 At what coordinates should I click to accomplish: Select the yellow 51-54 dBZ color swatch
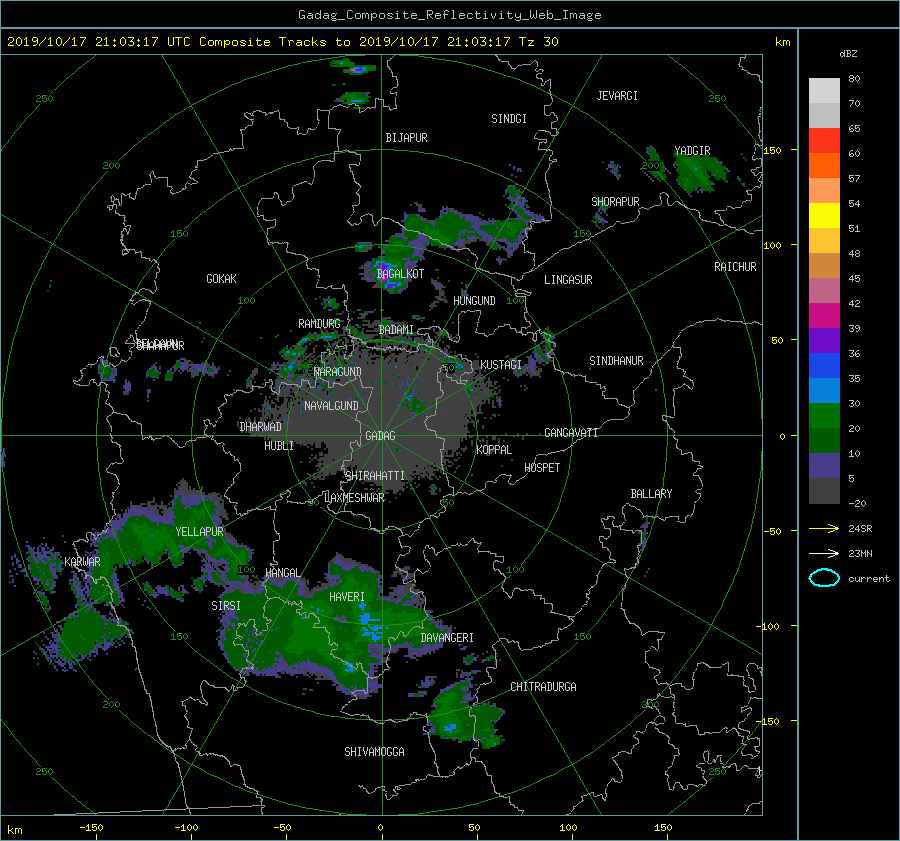(x=824, y=216)
